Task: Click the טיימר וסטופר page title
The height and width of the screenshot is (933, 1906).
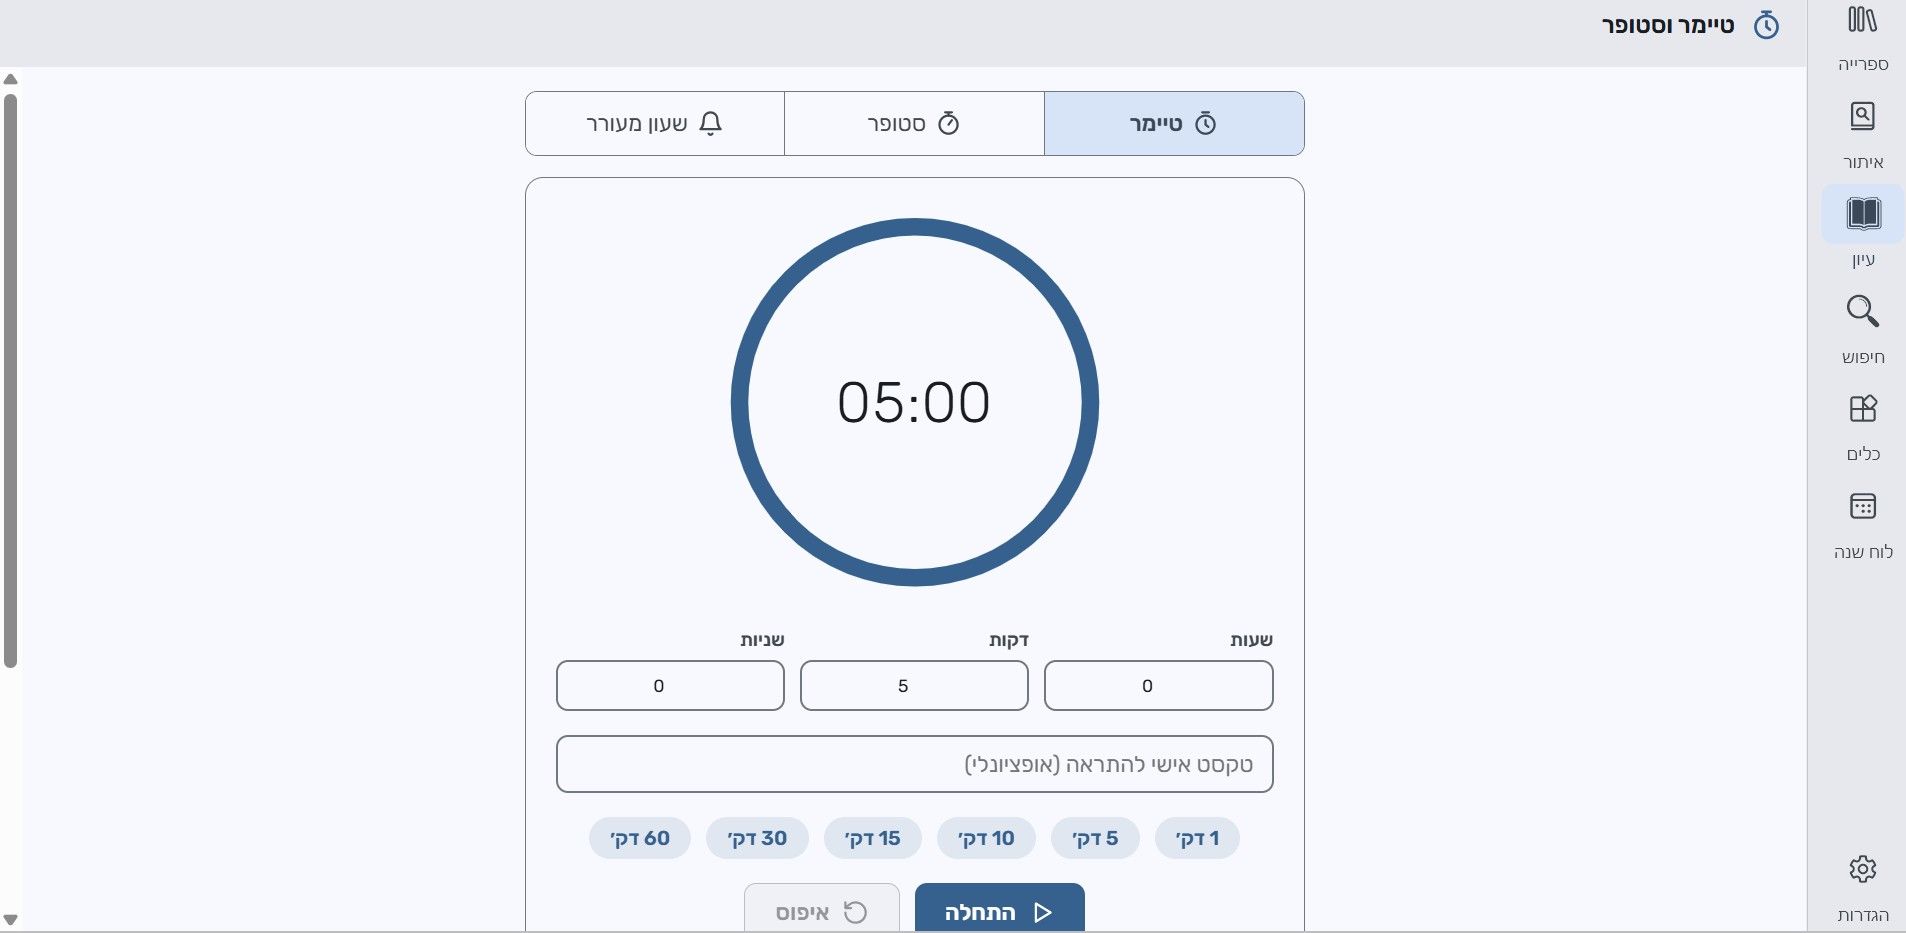Action: coord(1668,25)
